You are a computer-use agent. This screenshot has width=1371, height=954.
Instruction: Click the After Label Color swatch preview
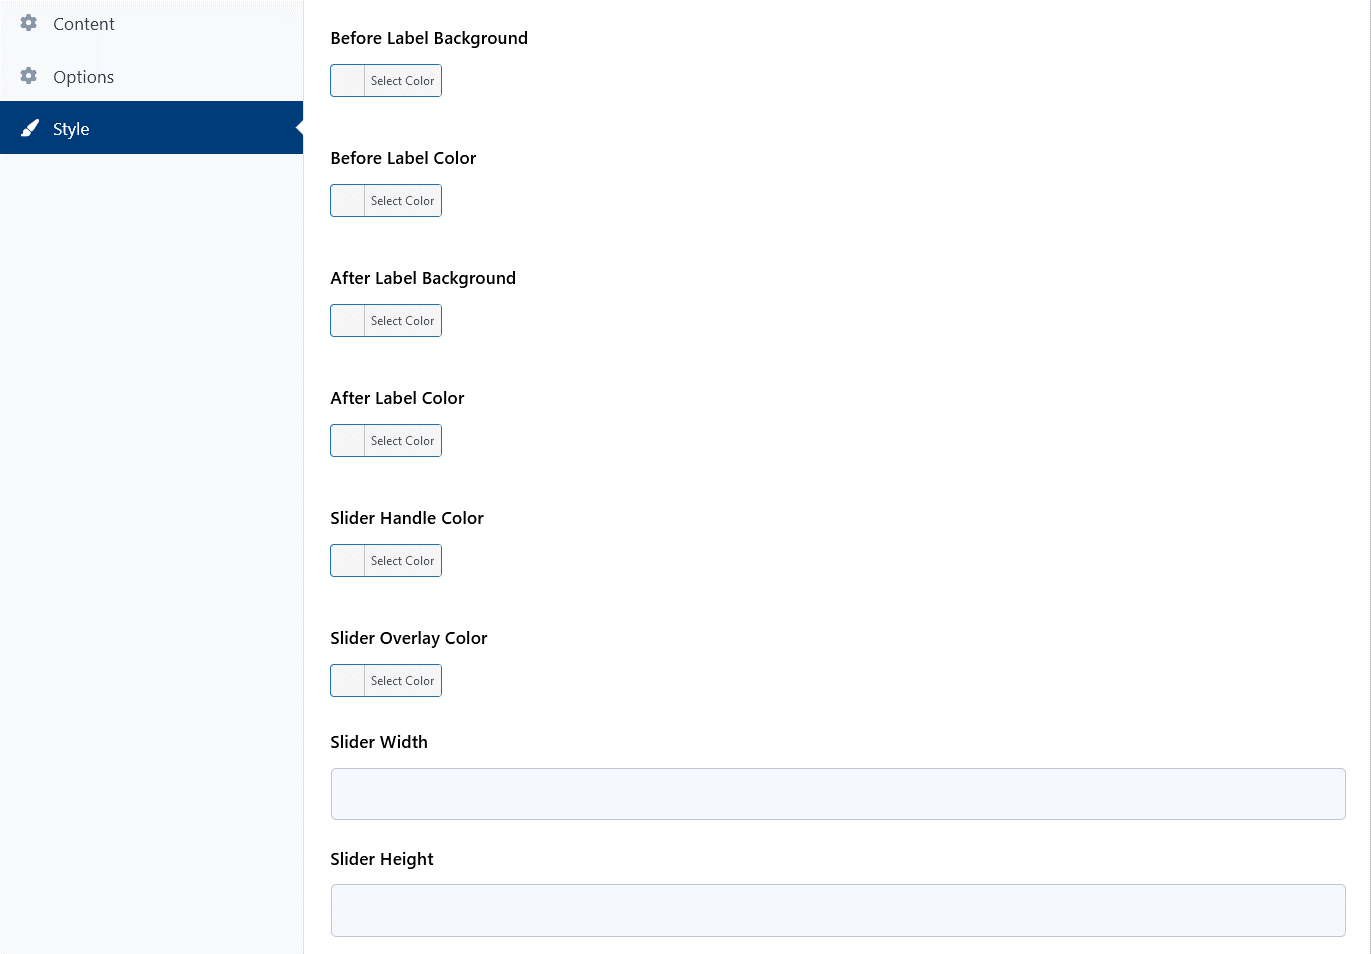pyautogui.click(x=347, y=440)
